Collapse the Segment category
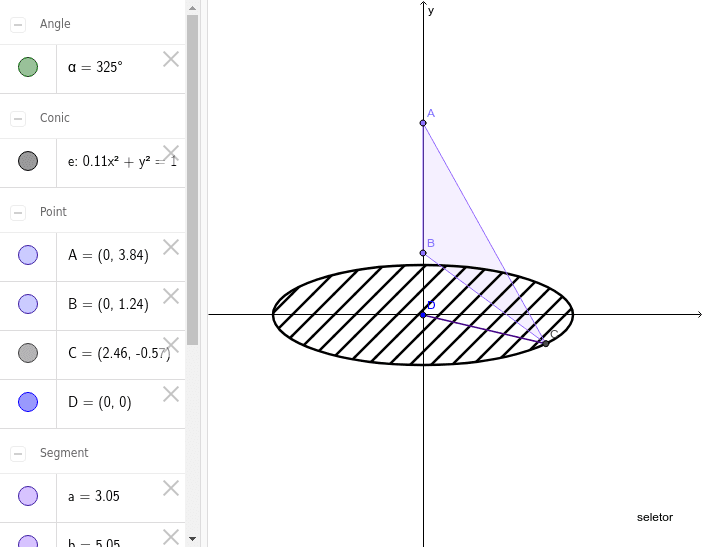 (18, 454)
